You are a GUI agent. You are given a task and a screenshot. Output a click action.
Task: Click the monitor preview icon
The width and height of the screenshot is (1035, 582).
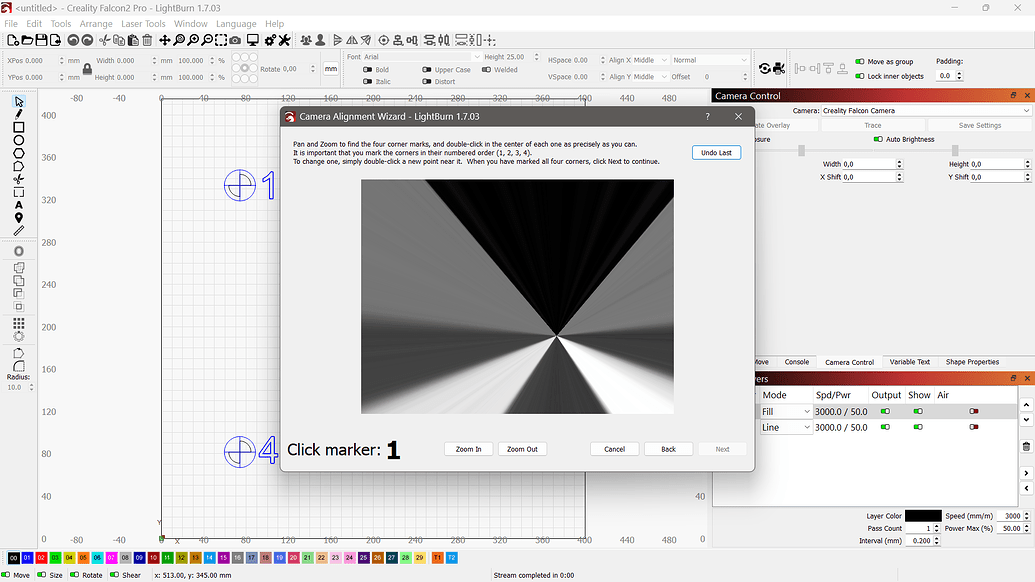252,40
